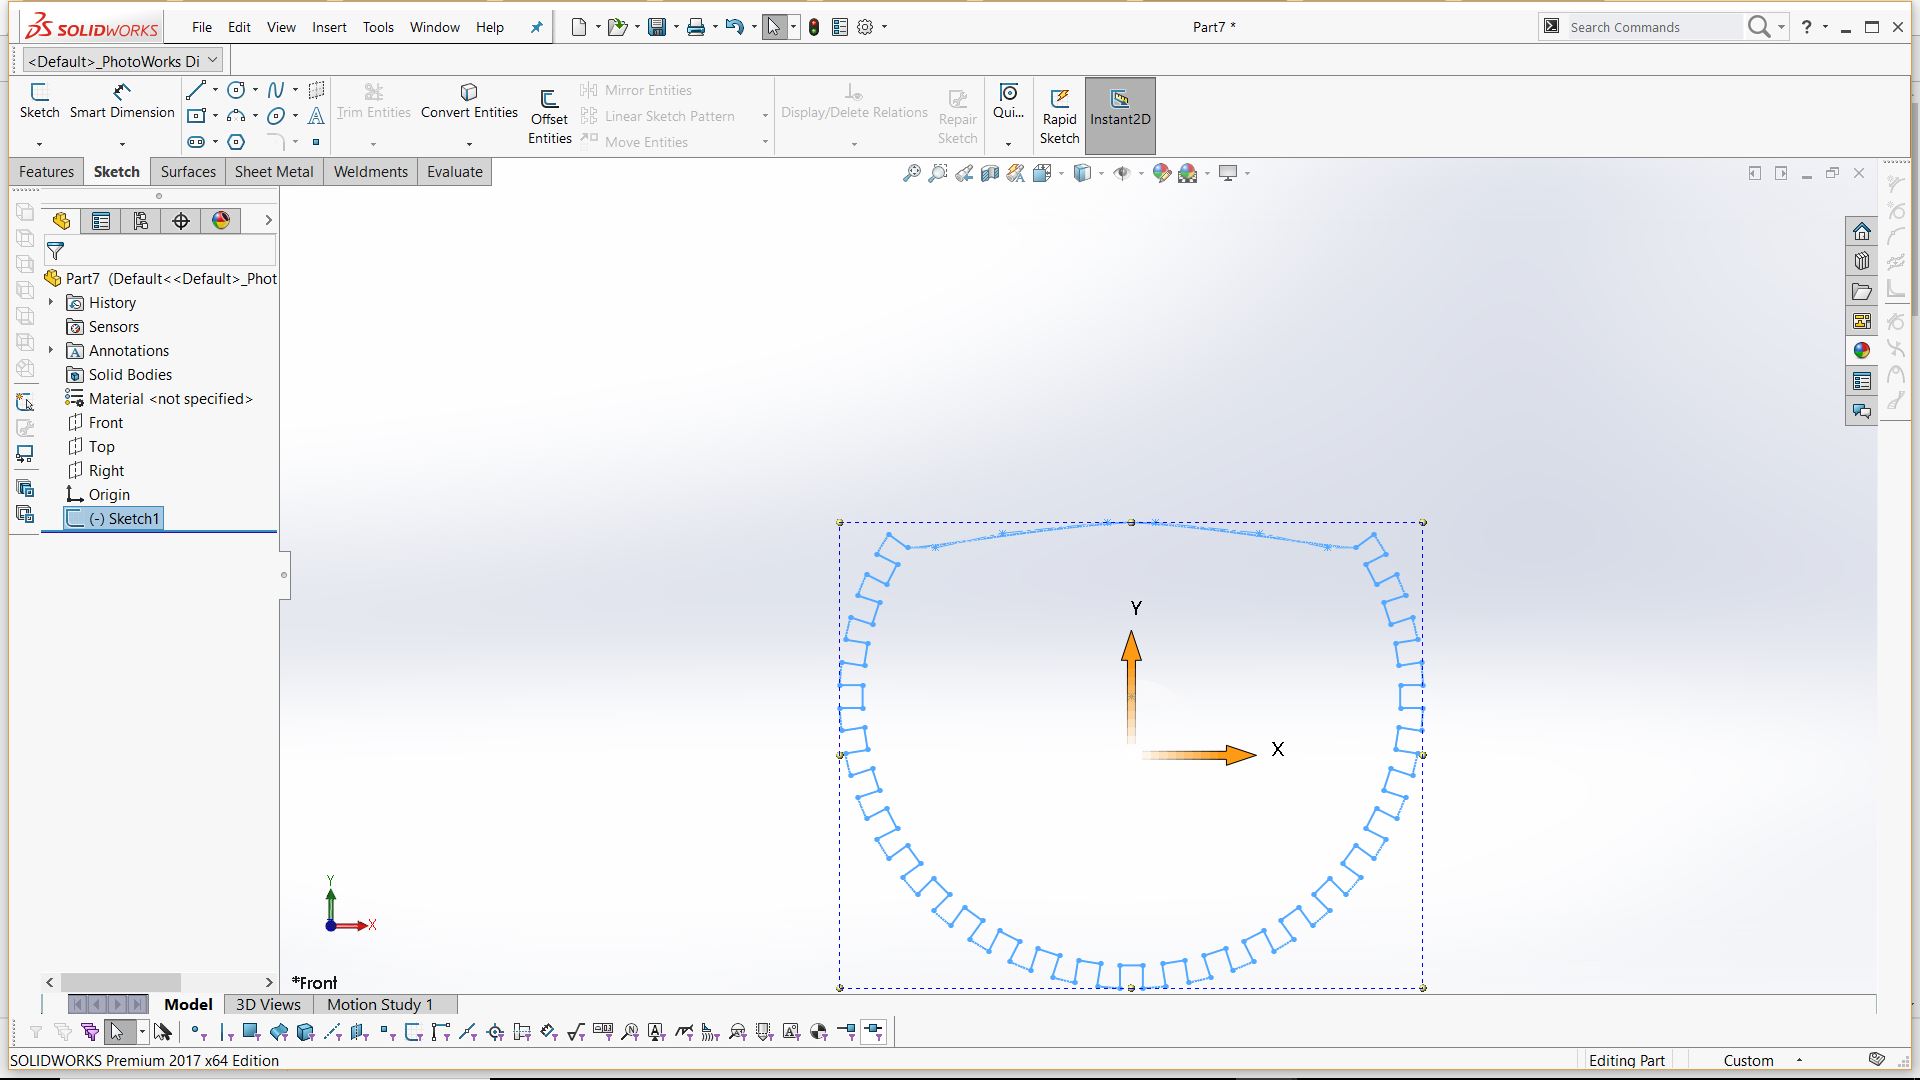Pin the menu bar with pushpin
Image resolution: width=1920 pixels, height=1080 pixels.
(x=536, y=27)
